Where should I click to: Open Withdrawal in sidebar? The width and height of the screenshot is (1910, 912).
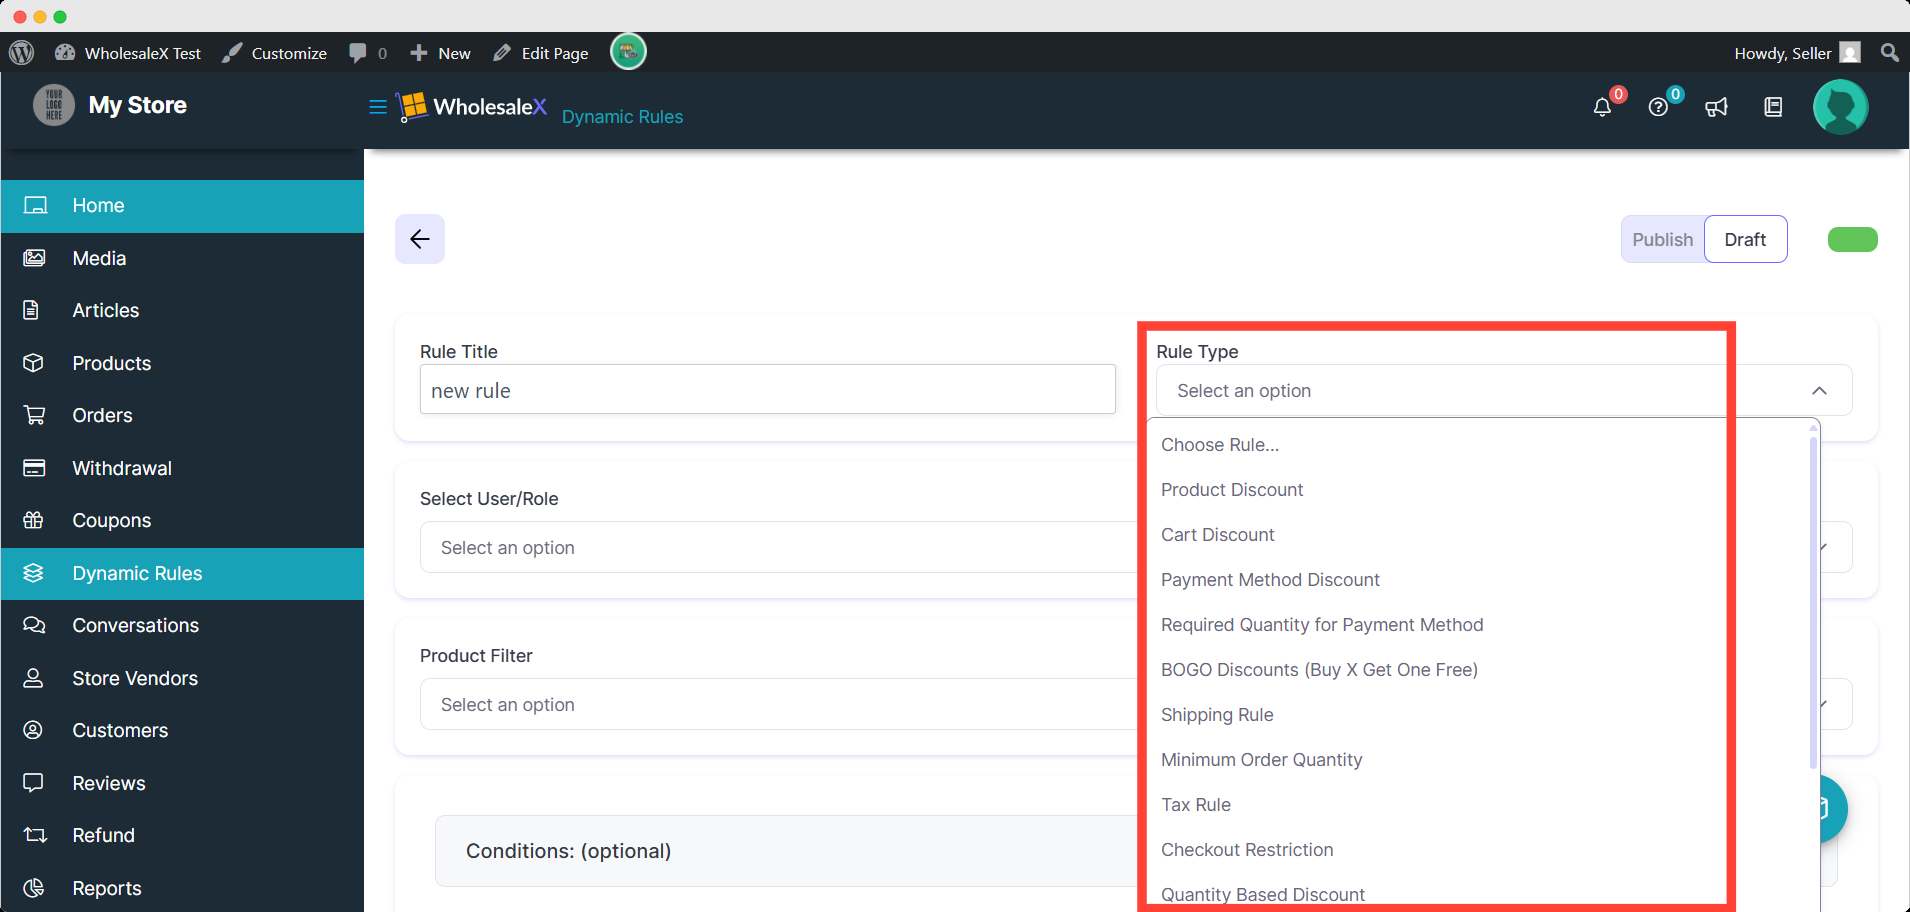pos(182,468)
